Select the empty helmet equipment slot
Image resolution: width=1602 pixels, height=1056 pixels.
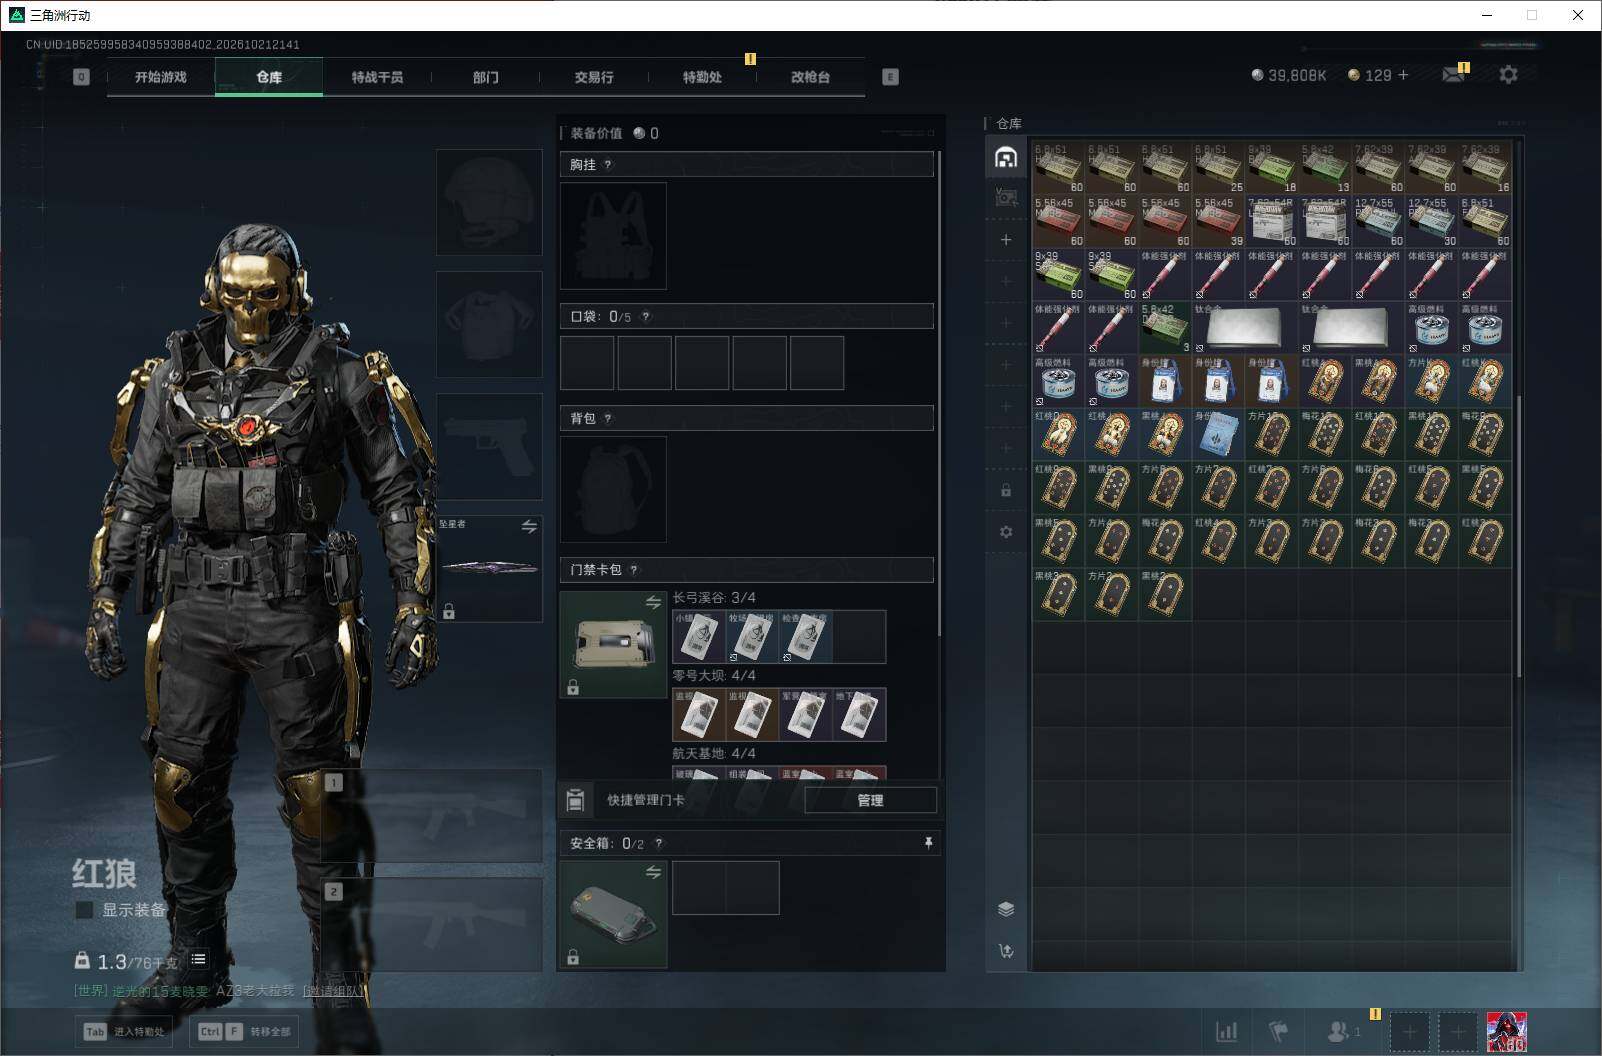tap(489, 203)
